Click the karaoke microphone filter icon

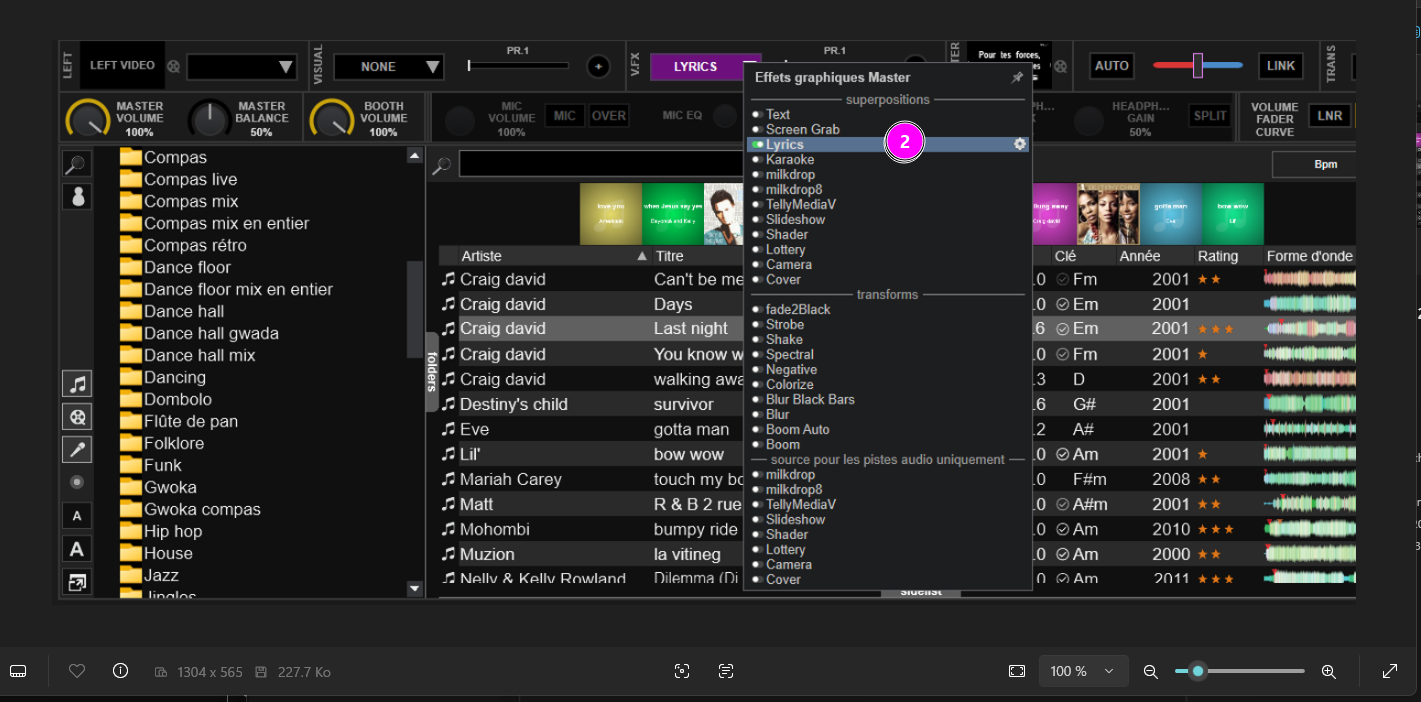77,450
